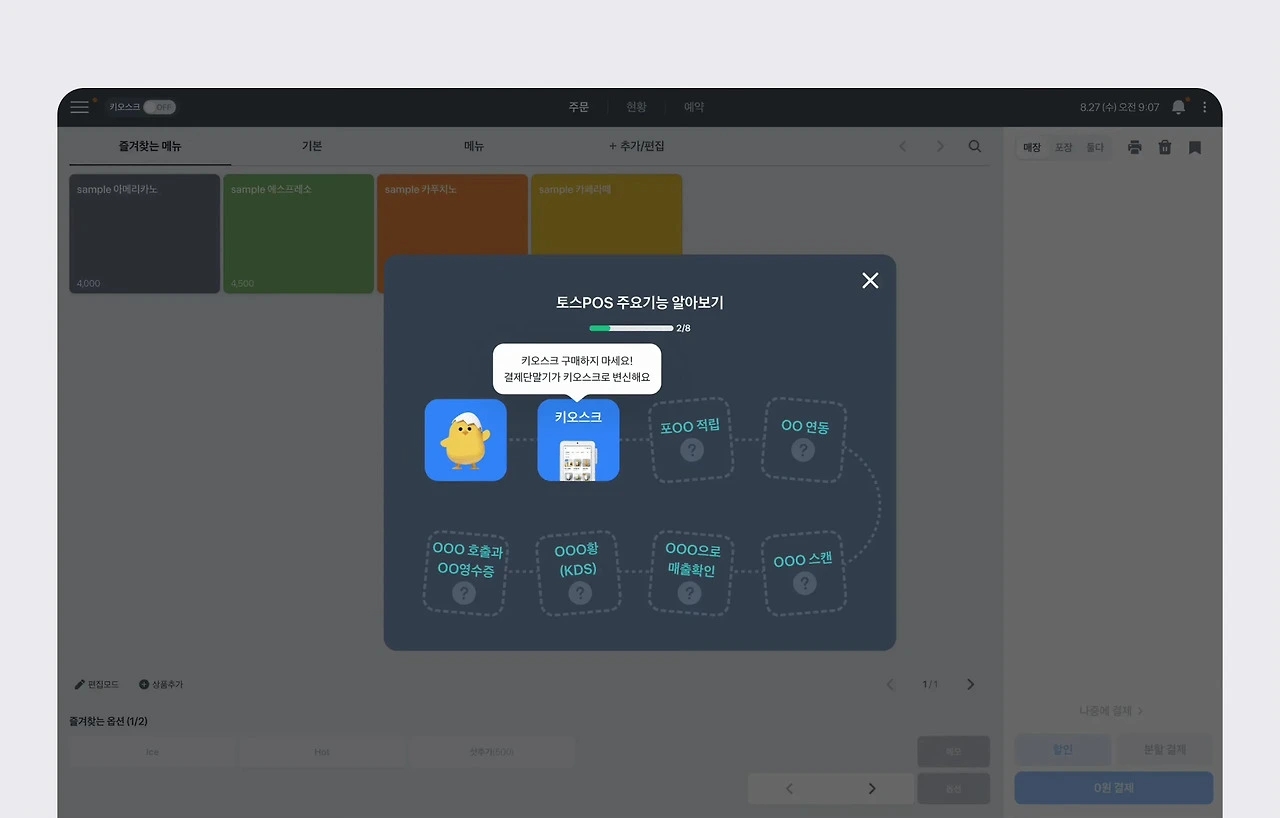Open menu search with the magnifier icon
The image size is (1280, 818).
975,146
